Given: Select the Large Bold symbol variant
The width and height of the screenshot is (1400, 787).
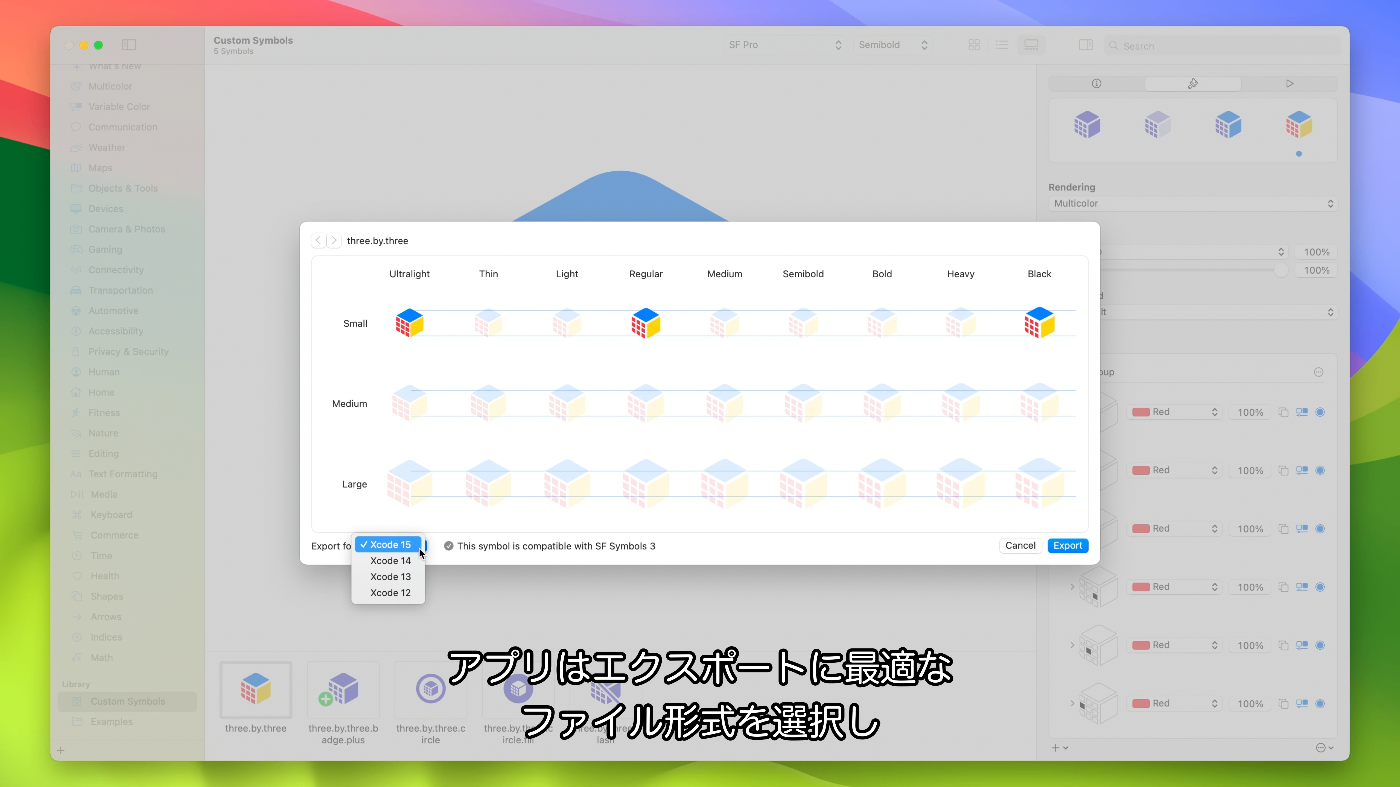Looking at the screenshot, I should point(882,484).
